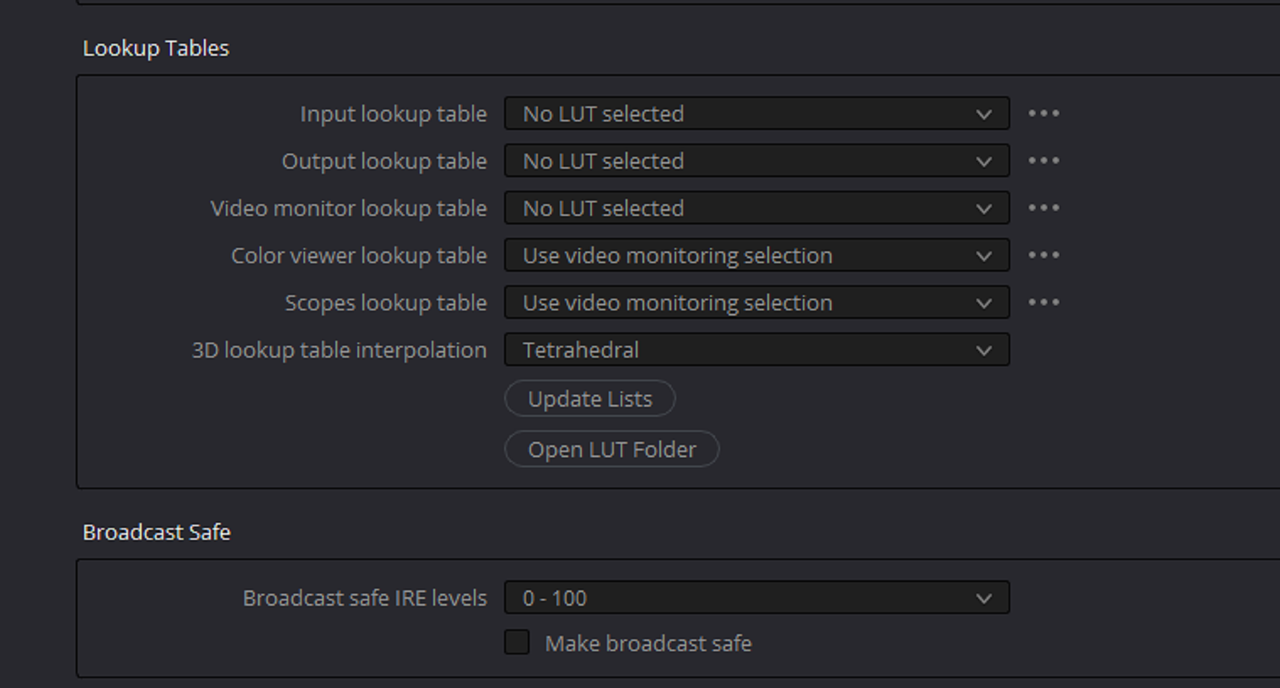The image size is (1280, 688).
Task: Expand the Output lookup table dropdown
Action: coord(756,161)
